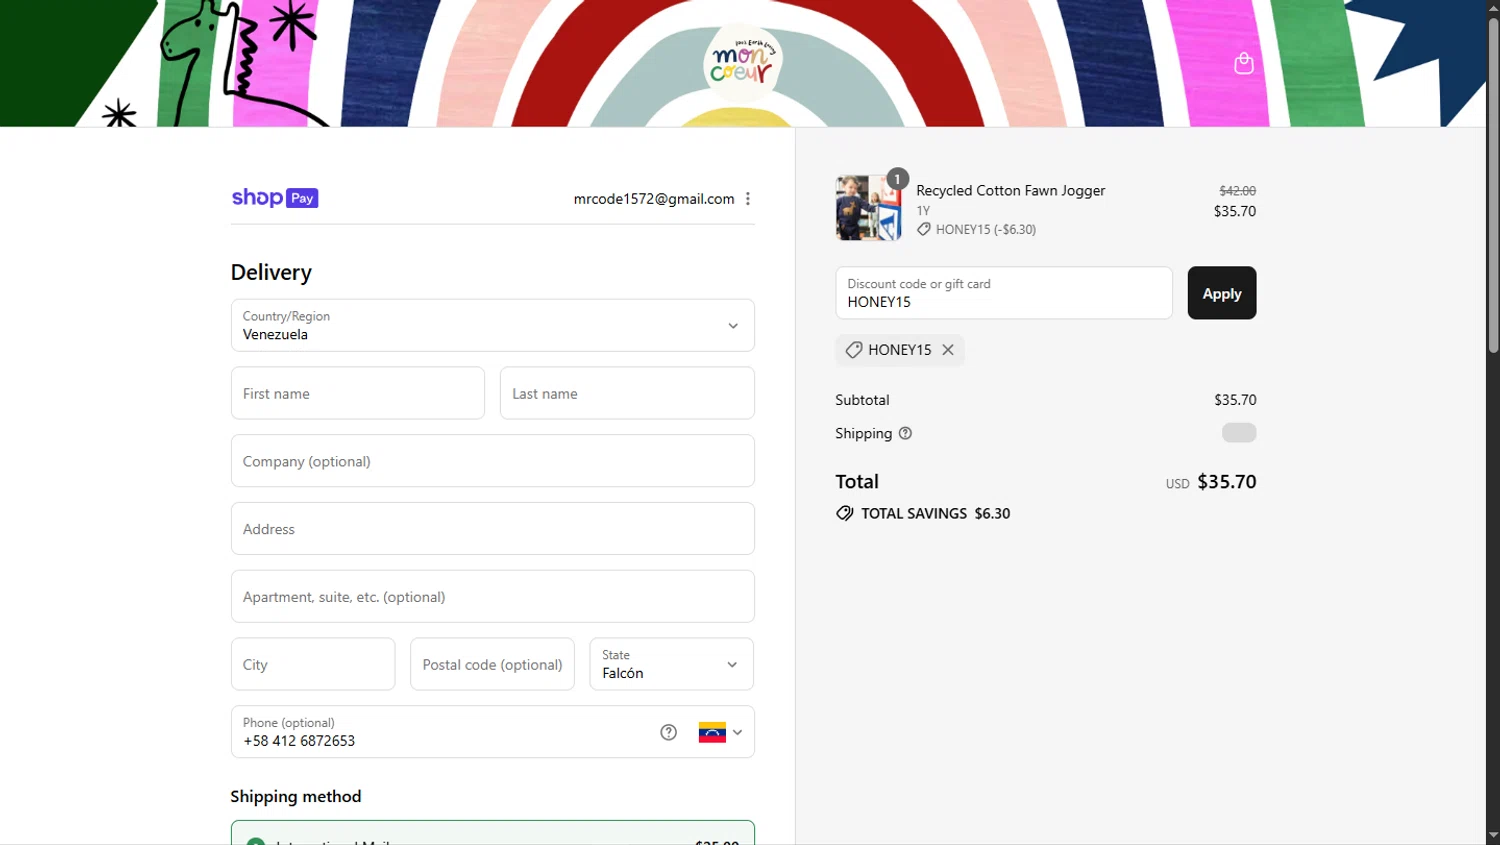Viewport: 1500px width, 845px height.
Task: Open the phone country flag selector
Action: click(721, 732)
